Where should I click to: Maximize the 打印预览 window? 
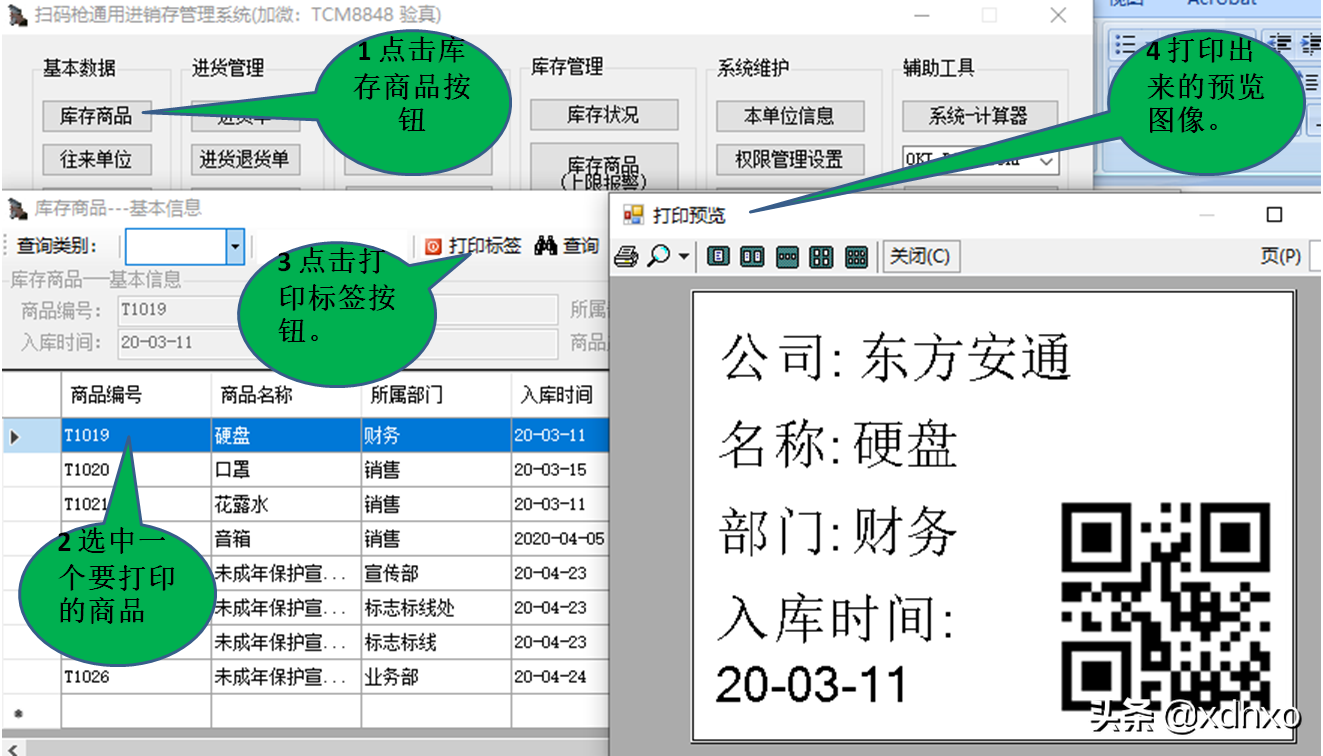tap(1274, 215)
